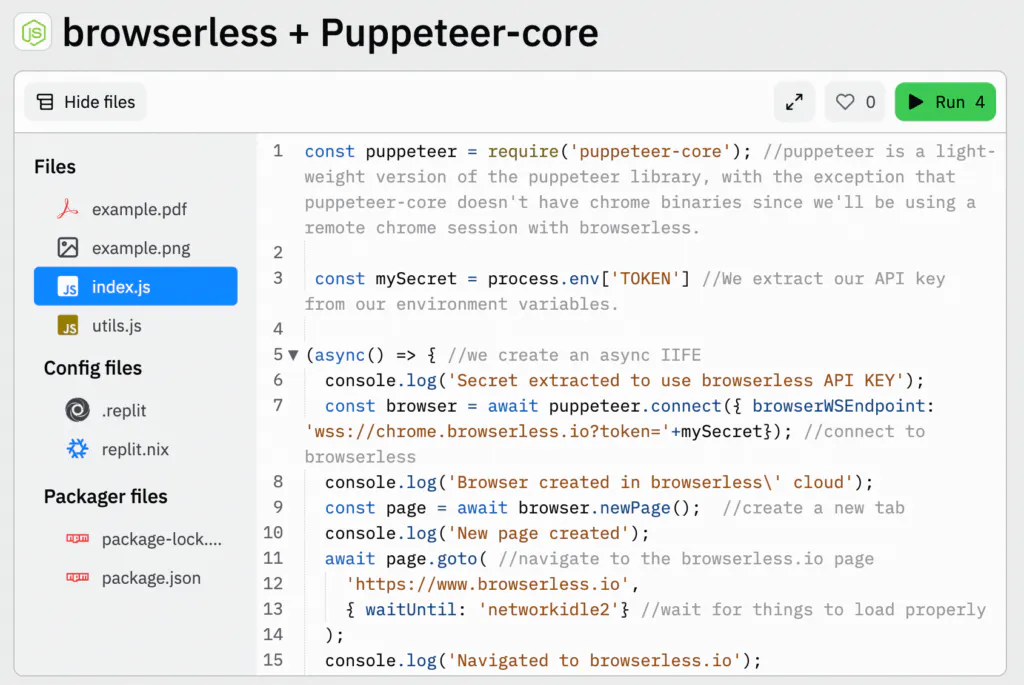Click the Hide files button
The width and height of the screenshot is (1024, 685).
coord(86,102)
